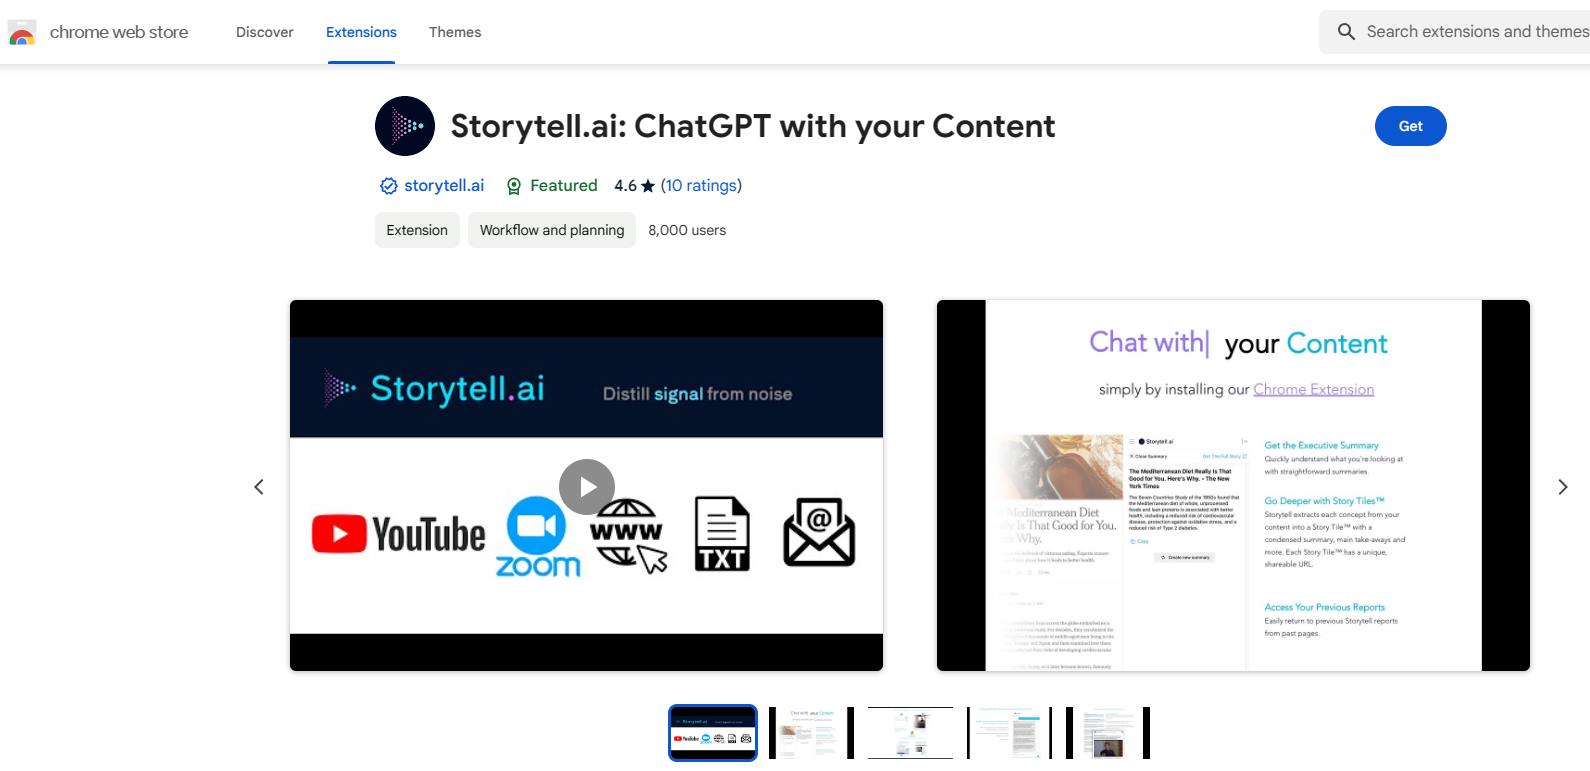The width and height of the screenshot is (1590, 771).
Task: Switch to the Themes tab
Action: point(455,32)
